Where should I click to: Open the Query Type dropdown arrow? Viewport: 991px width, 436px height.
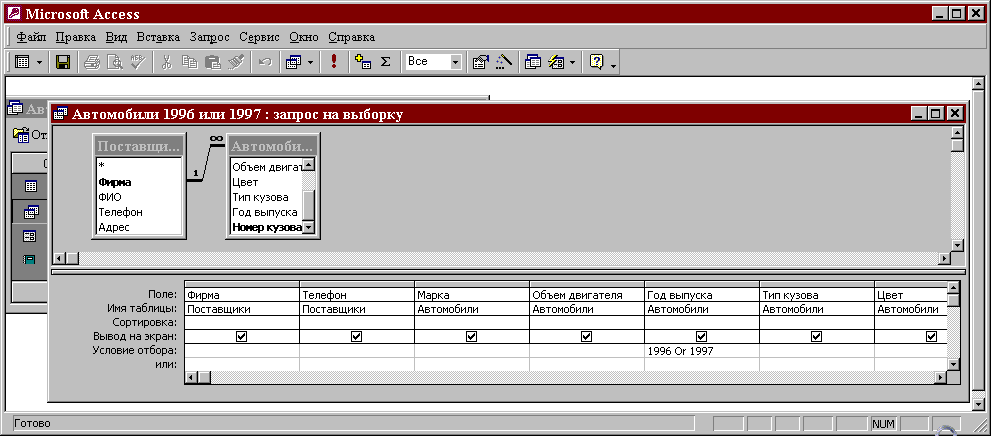310,62
